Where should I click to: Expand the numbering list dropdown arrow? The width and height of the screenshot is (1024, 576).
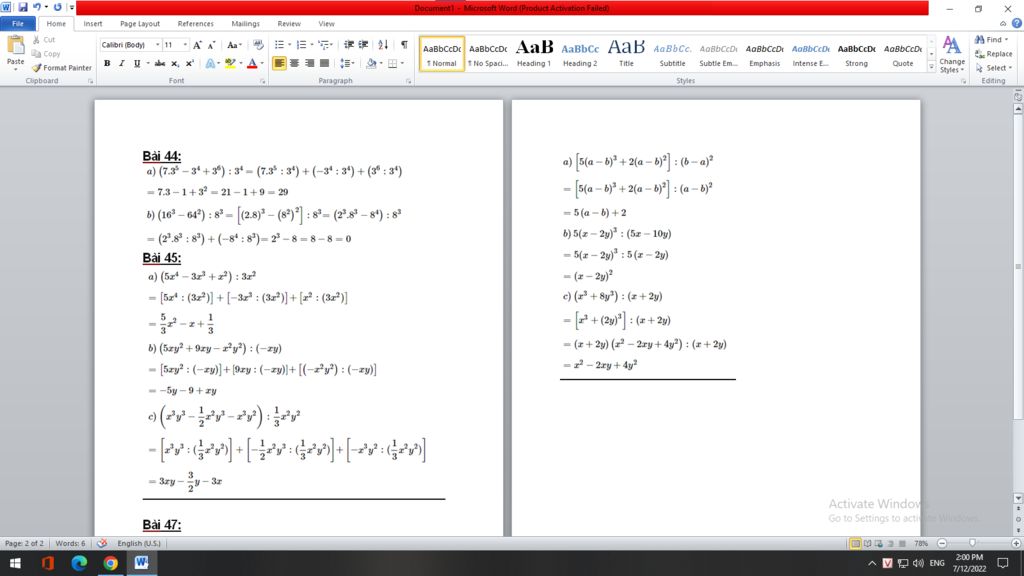click(312, 45)
